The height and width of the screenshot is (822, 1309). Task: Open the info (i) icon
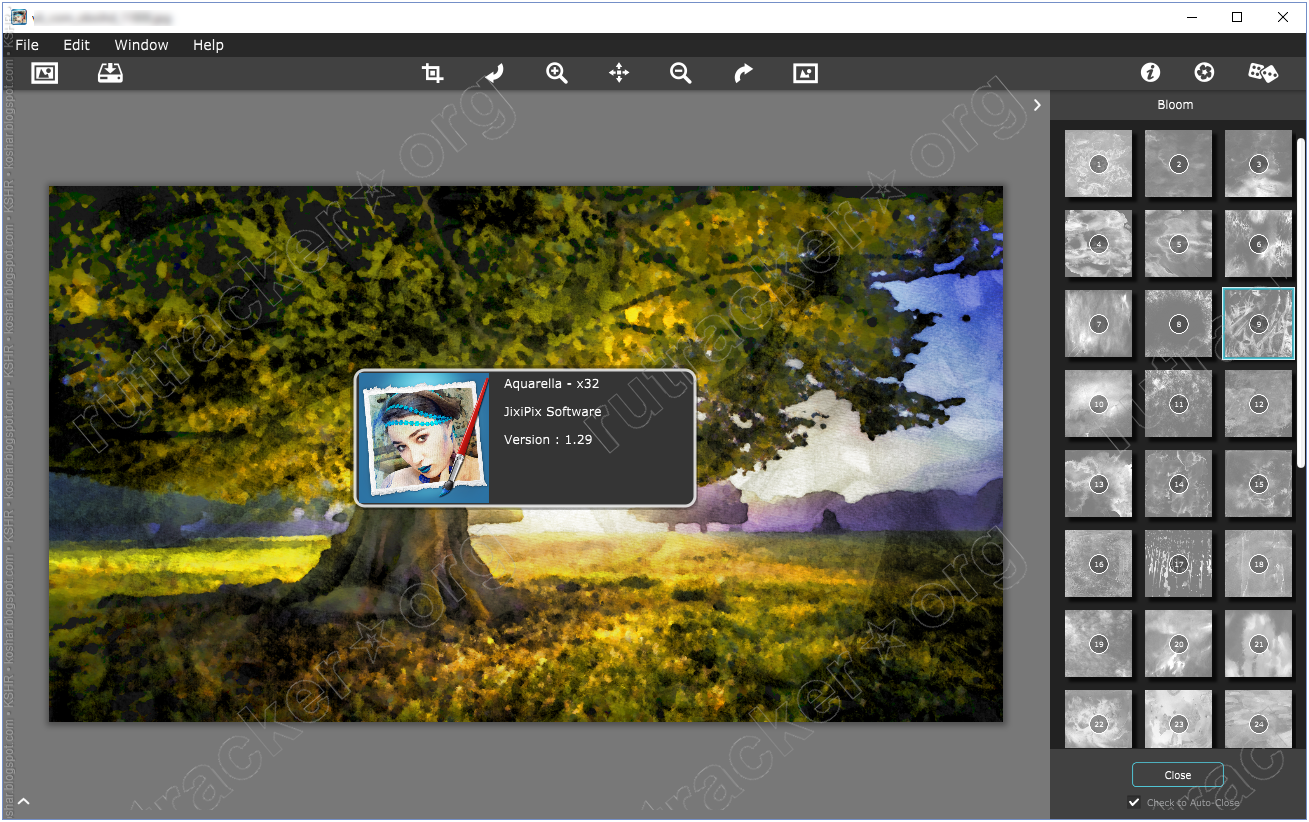tap(1151, 72)
